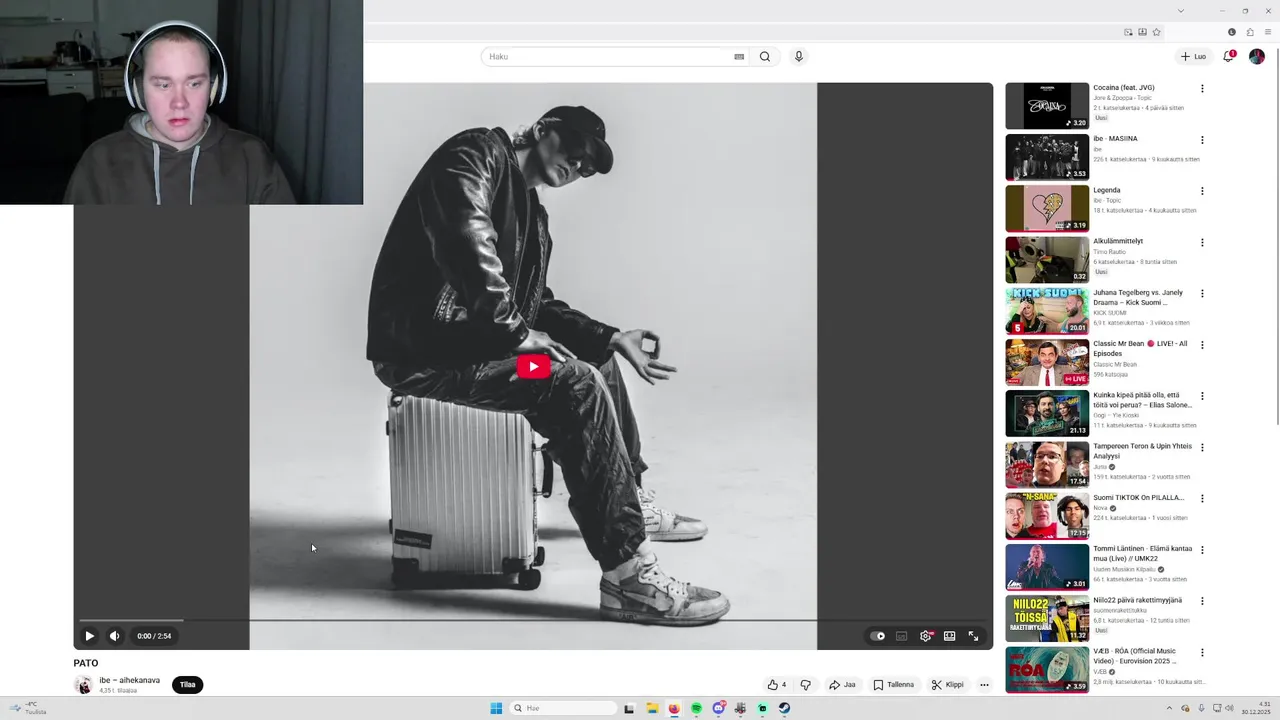Open options menu for ibe - MASIINA

click(x=1202, y=140)
